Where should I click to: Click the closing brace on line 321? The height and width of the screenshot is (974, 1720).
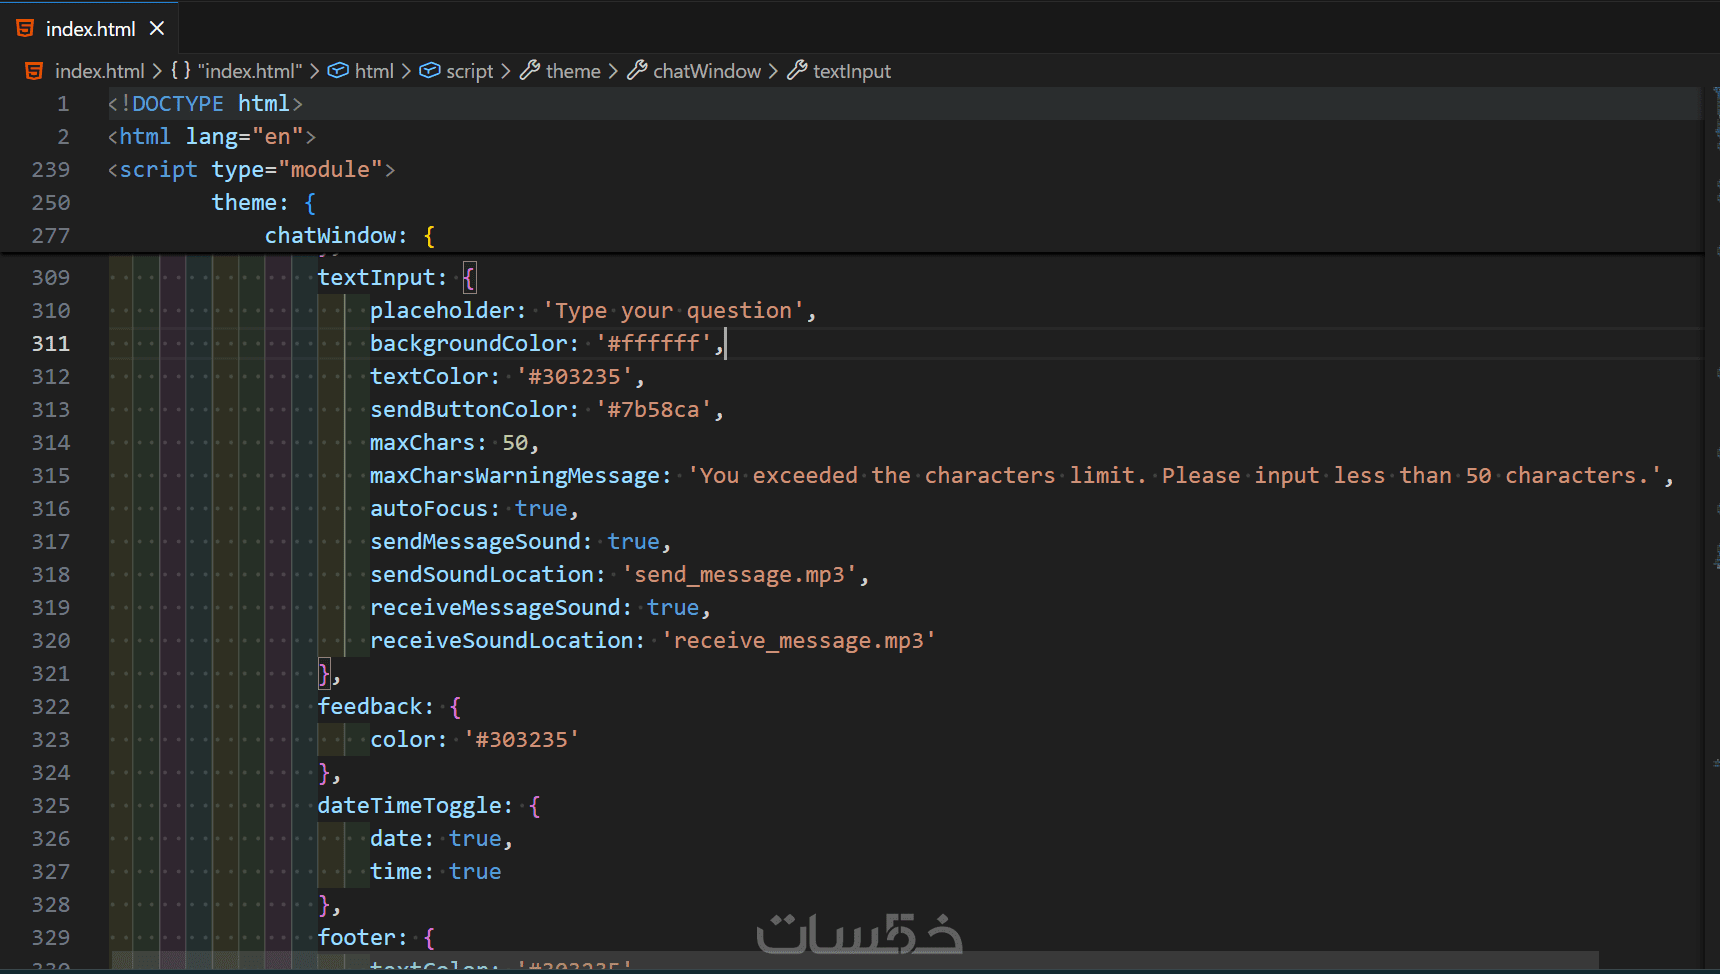click(x=323, y=674)
